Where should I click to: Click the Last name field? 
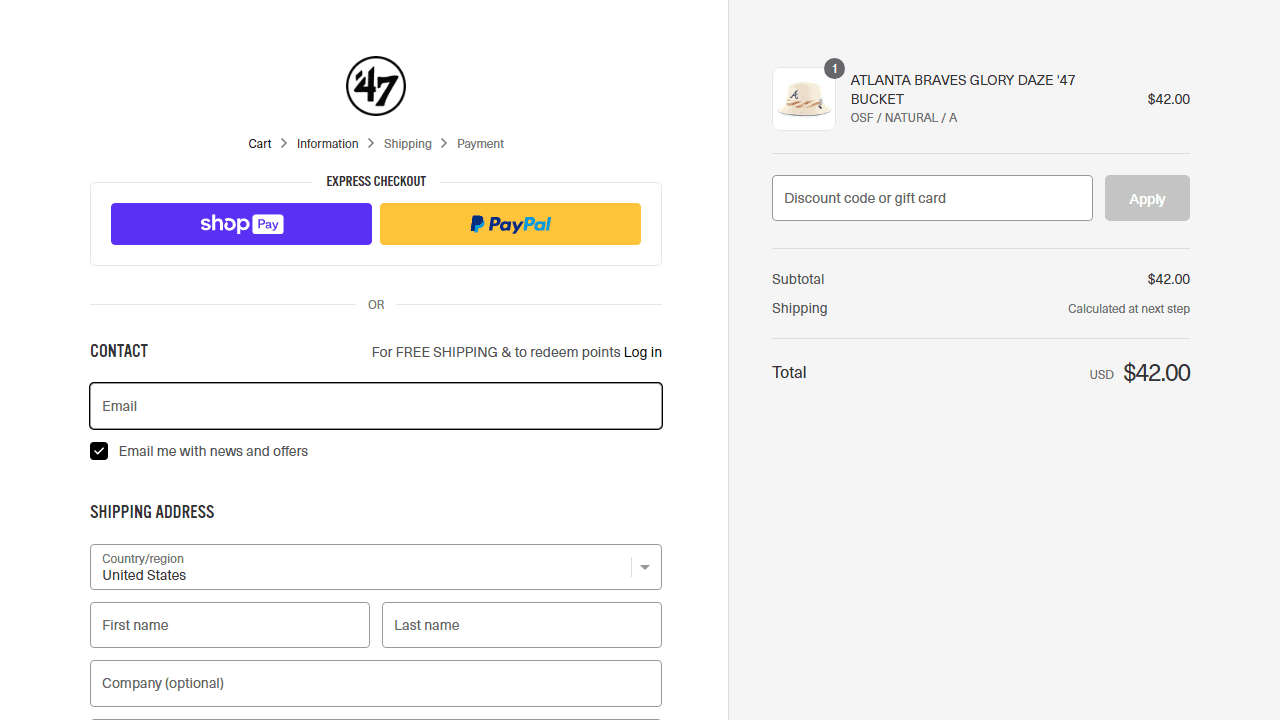coord(522,625)
